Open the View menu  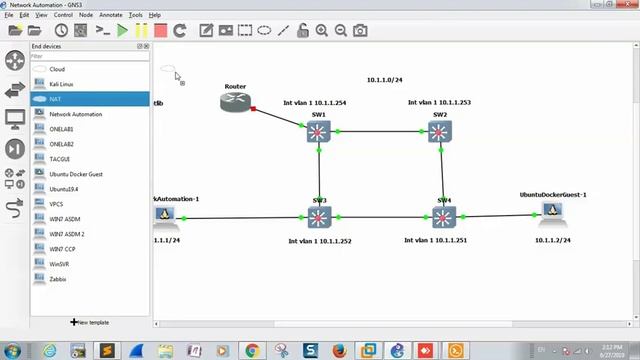[x=41, y=15]
